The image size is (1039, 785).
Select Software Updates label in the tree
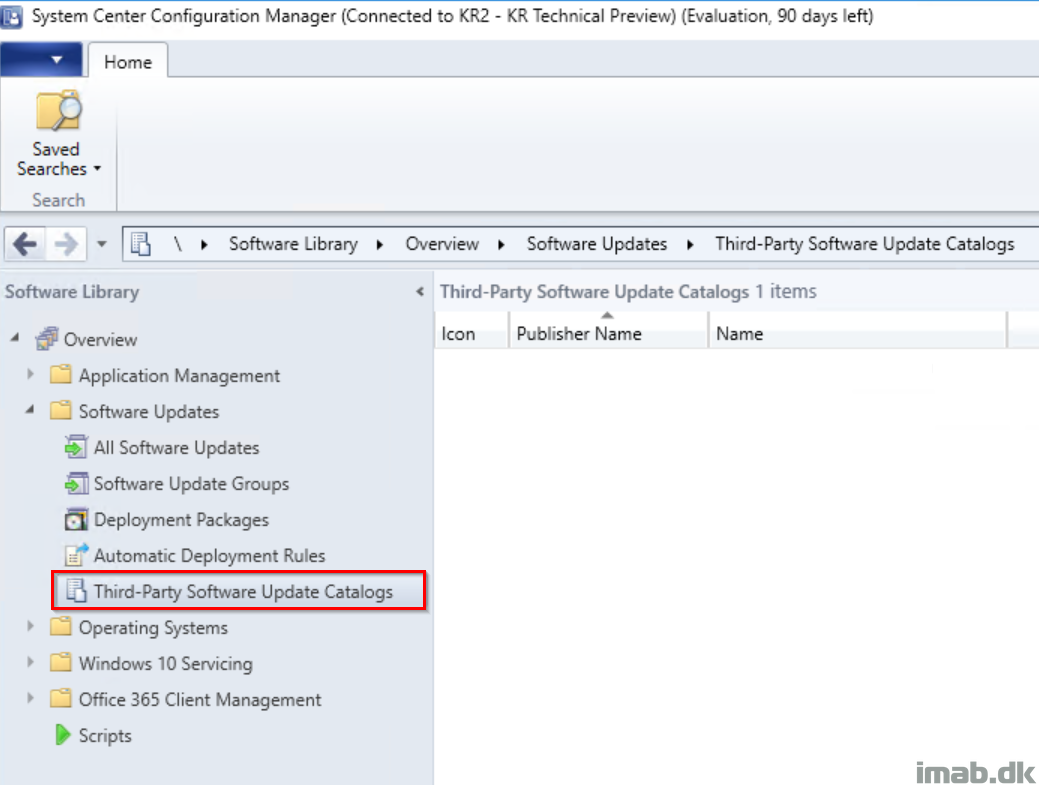pyautogui.click(x=148, y=412)
